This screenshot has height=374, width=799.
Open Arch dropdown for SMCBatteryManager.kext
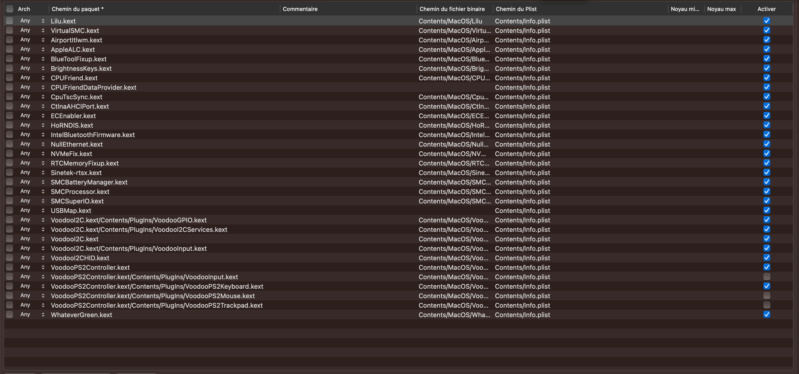[32, 182]
